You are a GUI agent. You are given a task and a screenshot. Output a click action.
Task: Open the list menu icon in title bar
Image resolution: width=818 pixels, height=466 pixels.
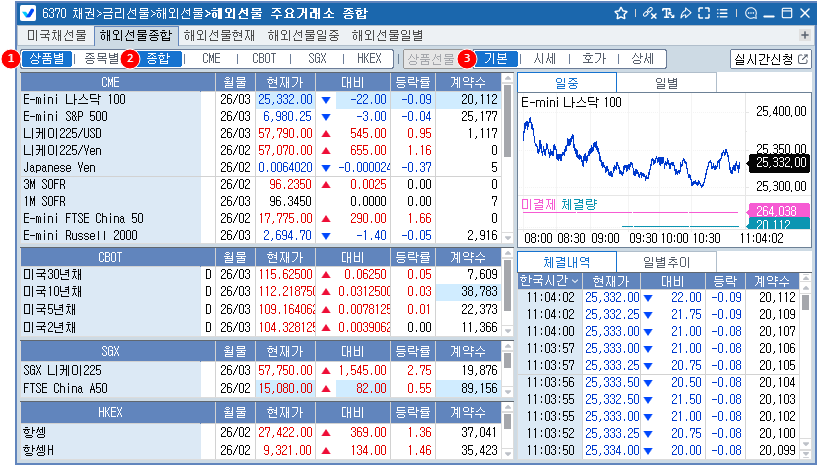(722, 14)
